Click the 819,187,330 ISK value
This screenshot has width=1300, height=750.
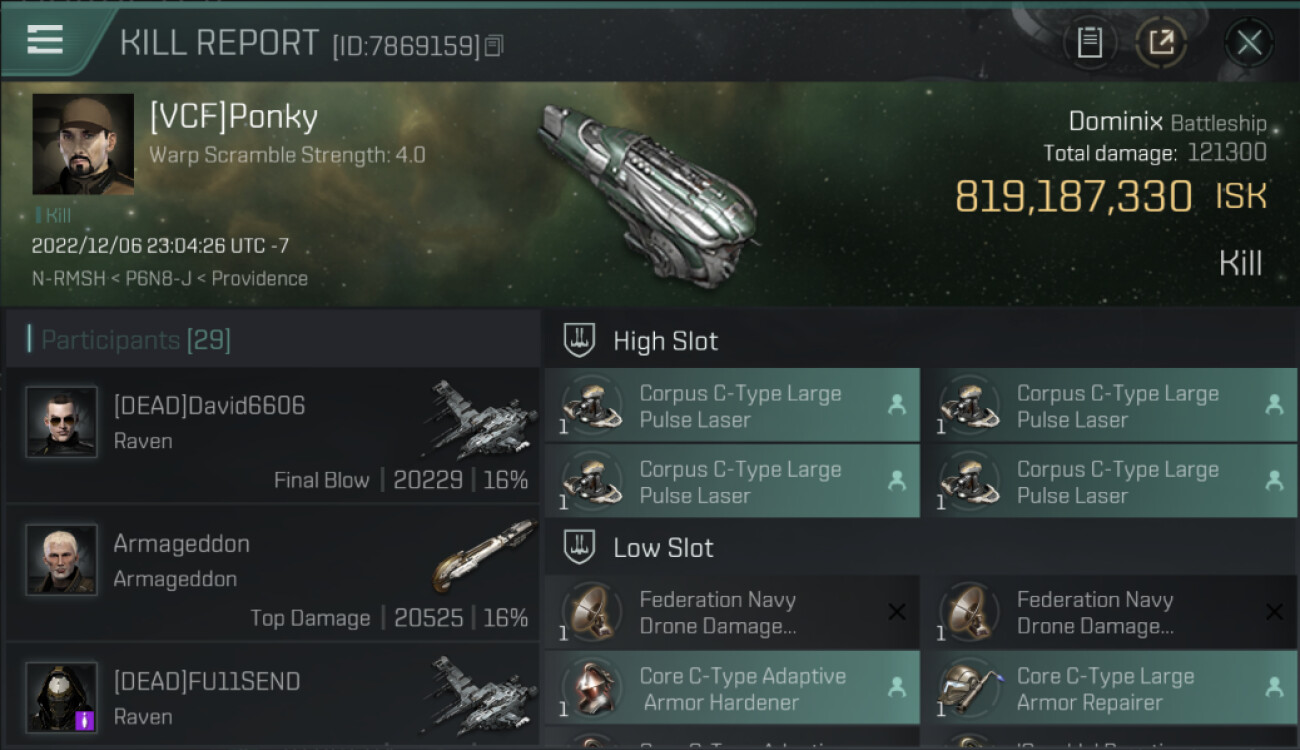tap(1073, 197)
